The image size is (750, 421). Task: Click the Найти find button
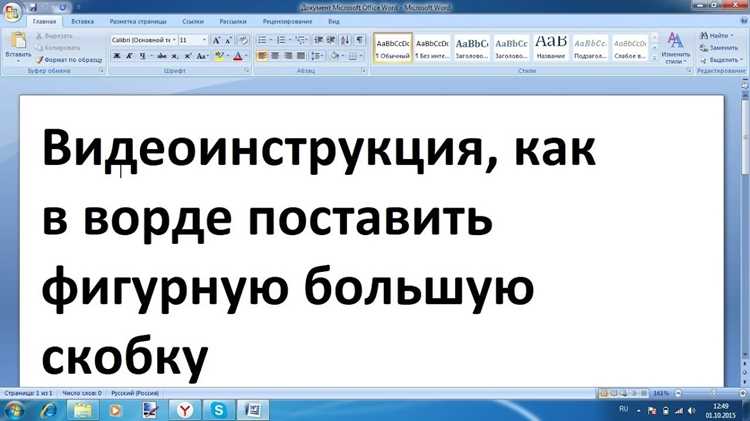pos(716,36)
